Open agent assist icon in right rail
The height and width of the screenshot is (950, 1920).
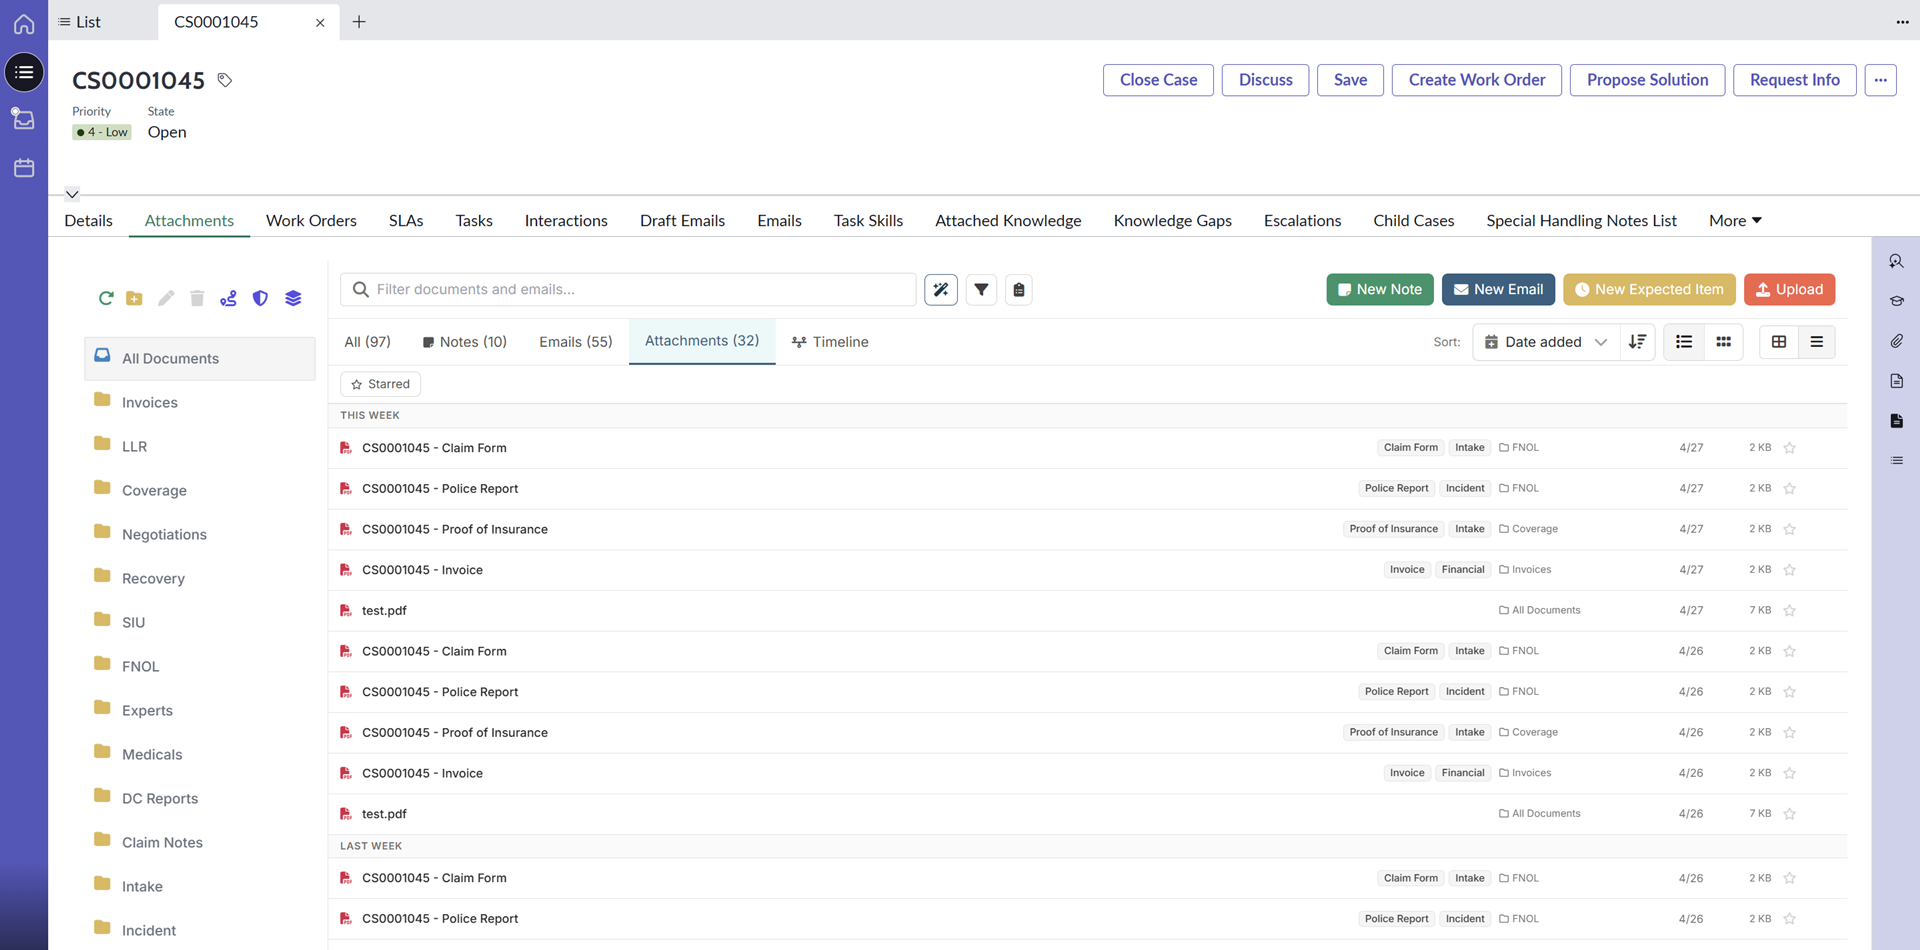(x=1896, y=261)
